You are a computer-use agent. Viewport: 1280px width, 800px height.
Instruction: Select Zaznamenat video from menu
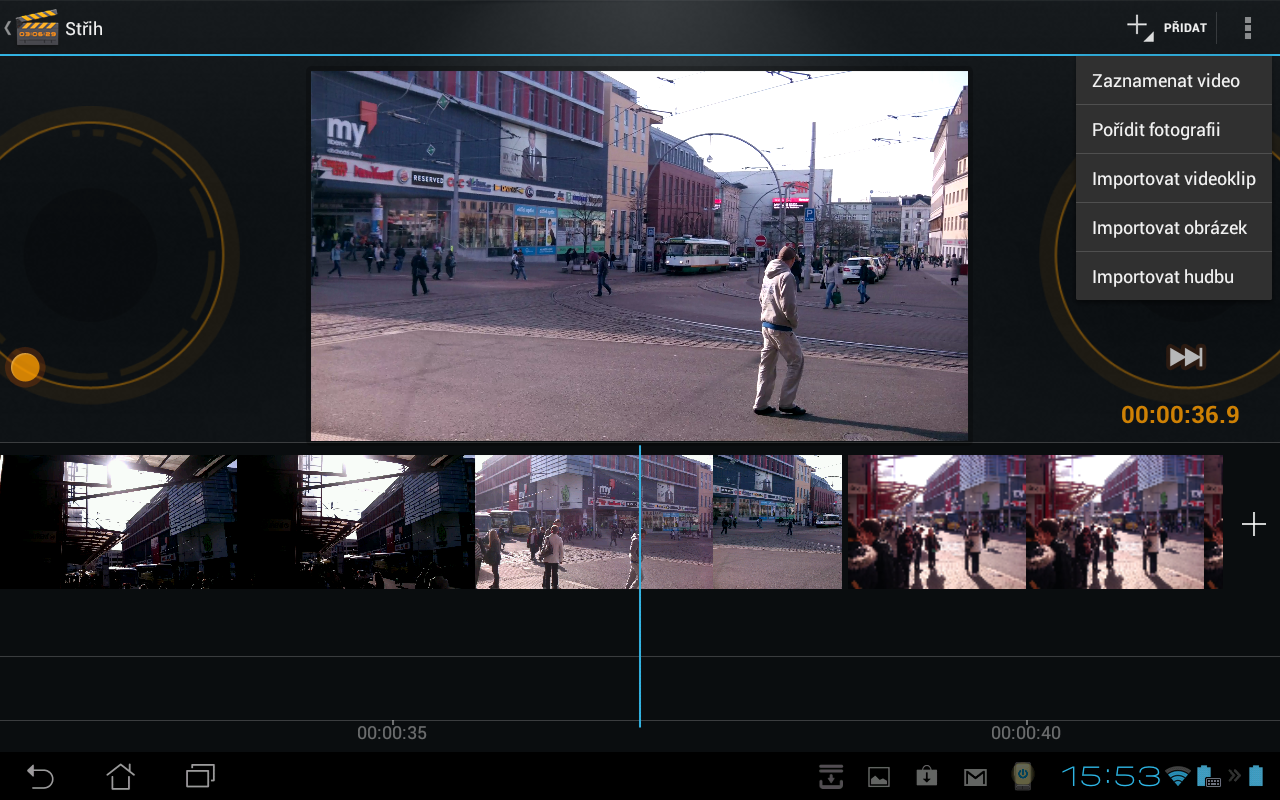pyautogui.click(x=1166, y=81)
